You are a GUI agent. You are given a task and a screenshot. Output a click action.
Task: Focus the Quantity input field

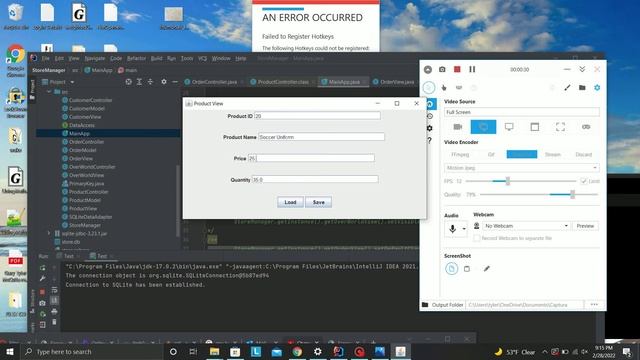click(x=315, y=180)
